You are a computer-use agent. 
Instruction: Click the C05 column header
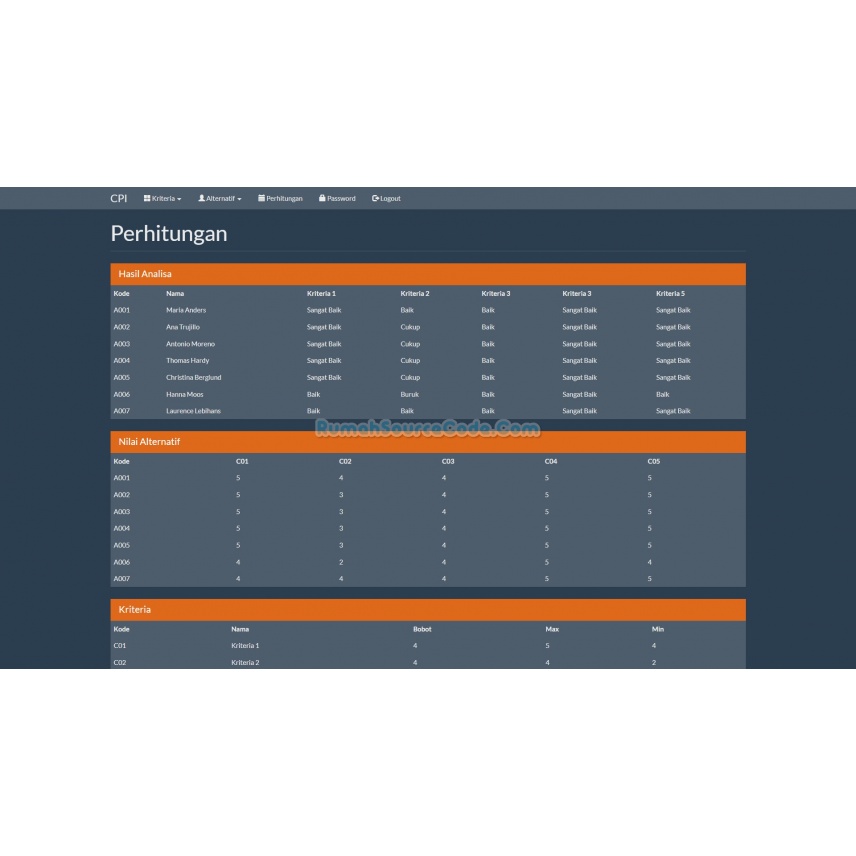(x=653, y=461)
